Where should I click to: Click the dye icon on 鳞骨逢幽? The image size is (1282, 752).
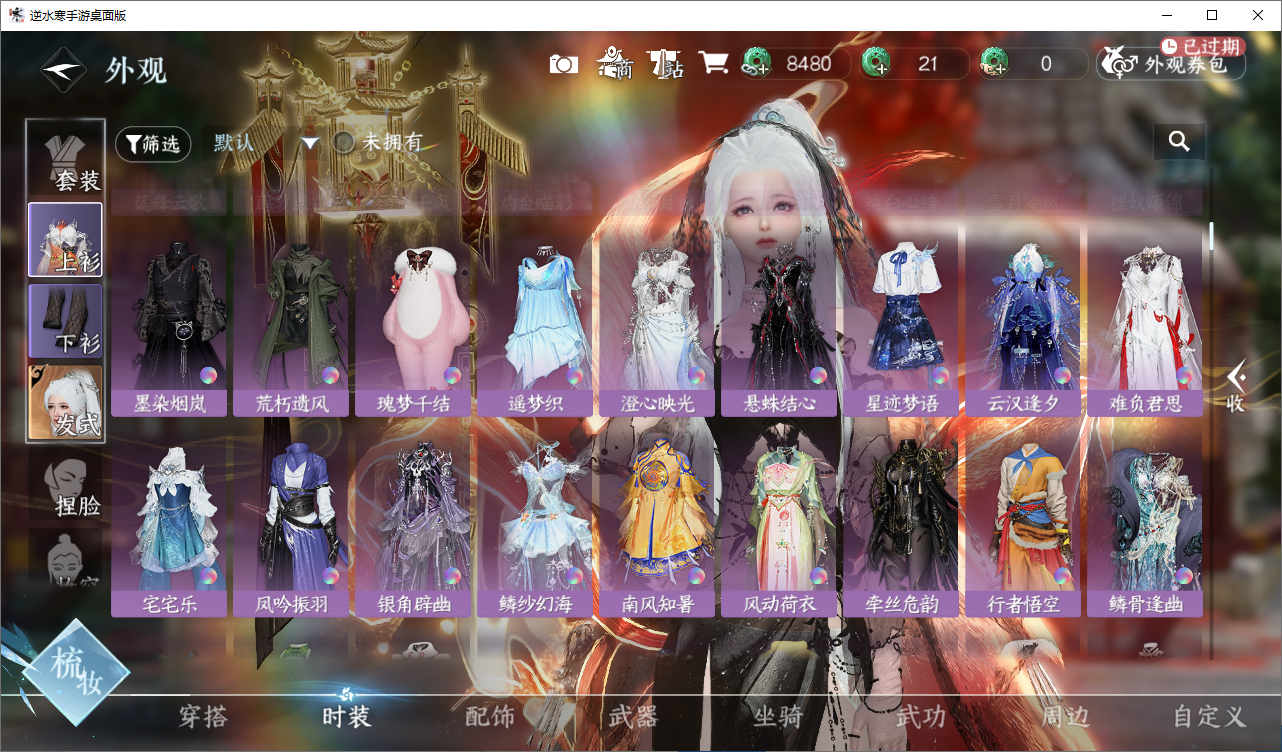point(1184,576)
